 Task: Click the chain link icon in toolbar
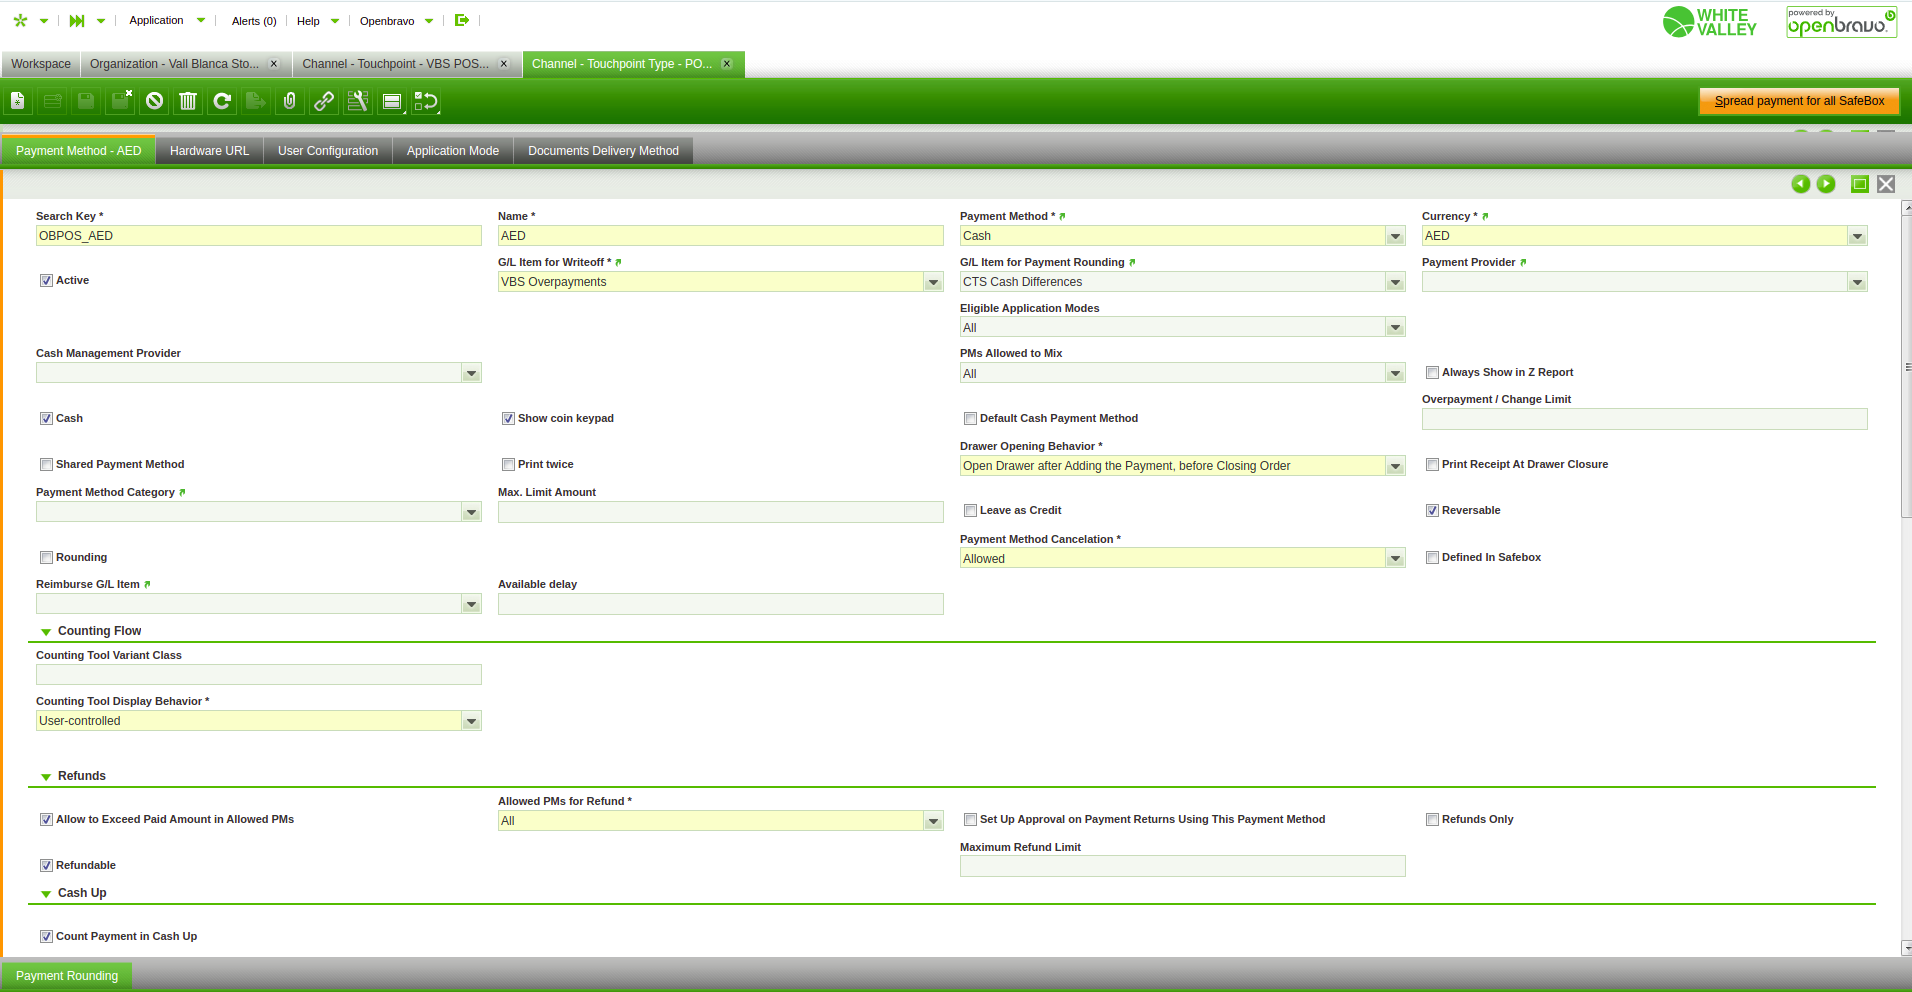[324, 101]
